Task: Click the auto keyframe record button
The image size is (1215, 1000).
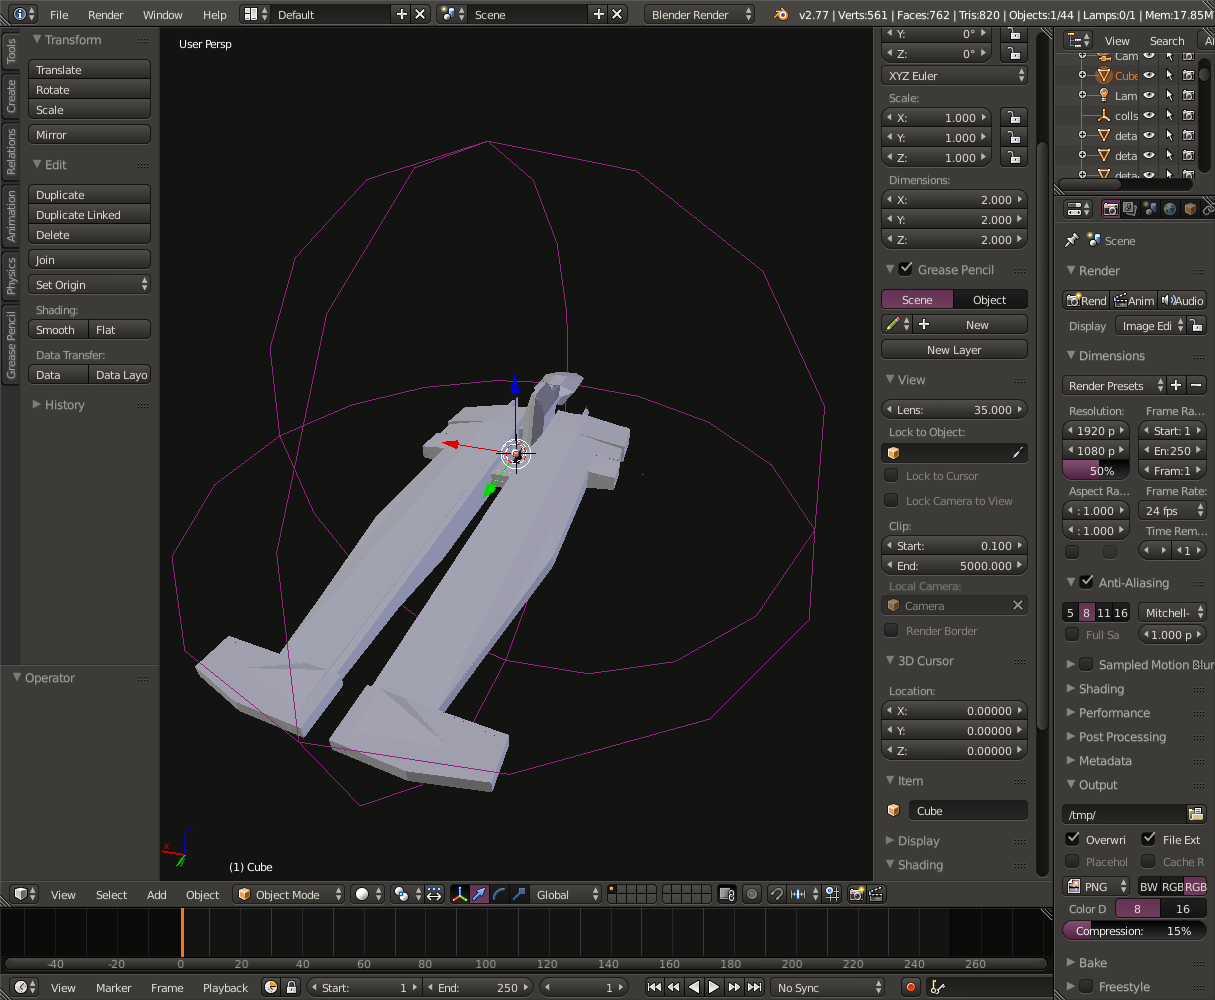Action: 910,987
